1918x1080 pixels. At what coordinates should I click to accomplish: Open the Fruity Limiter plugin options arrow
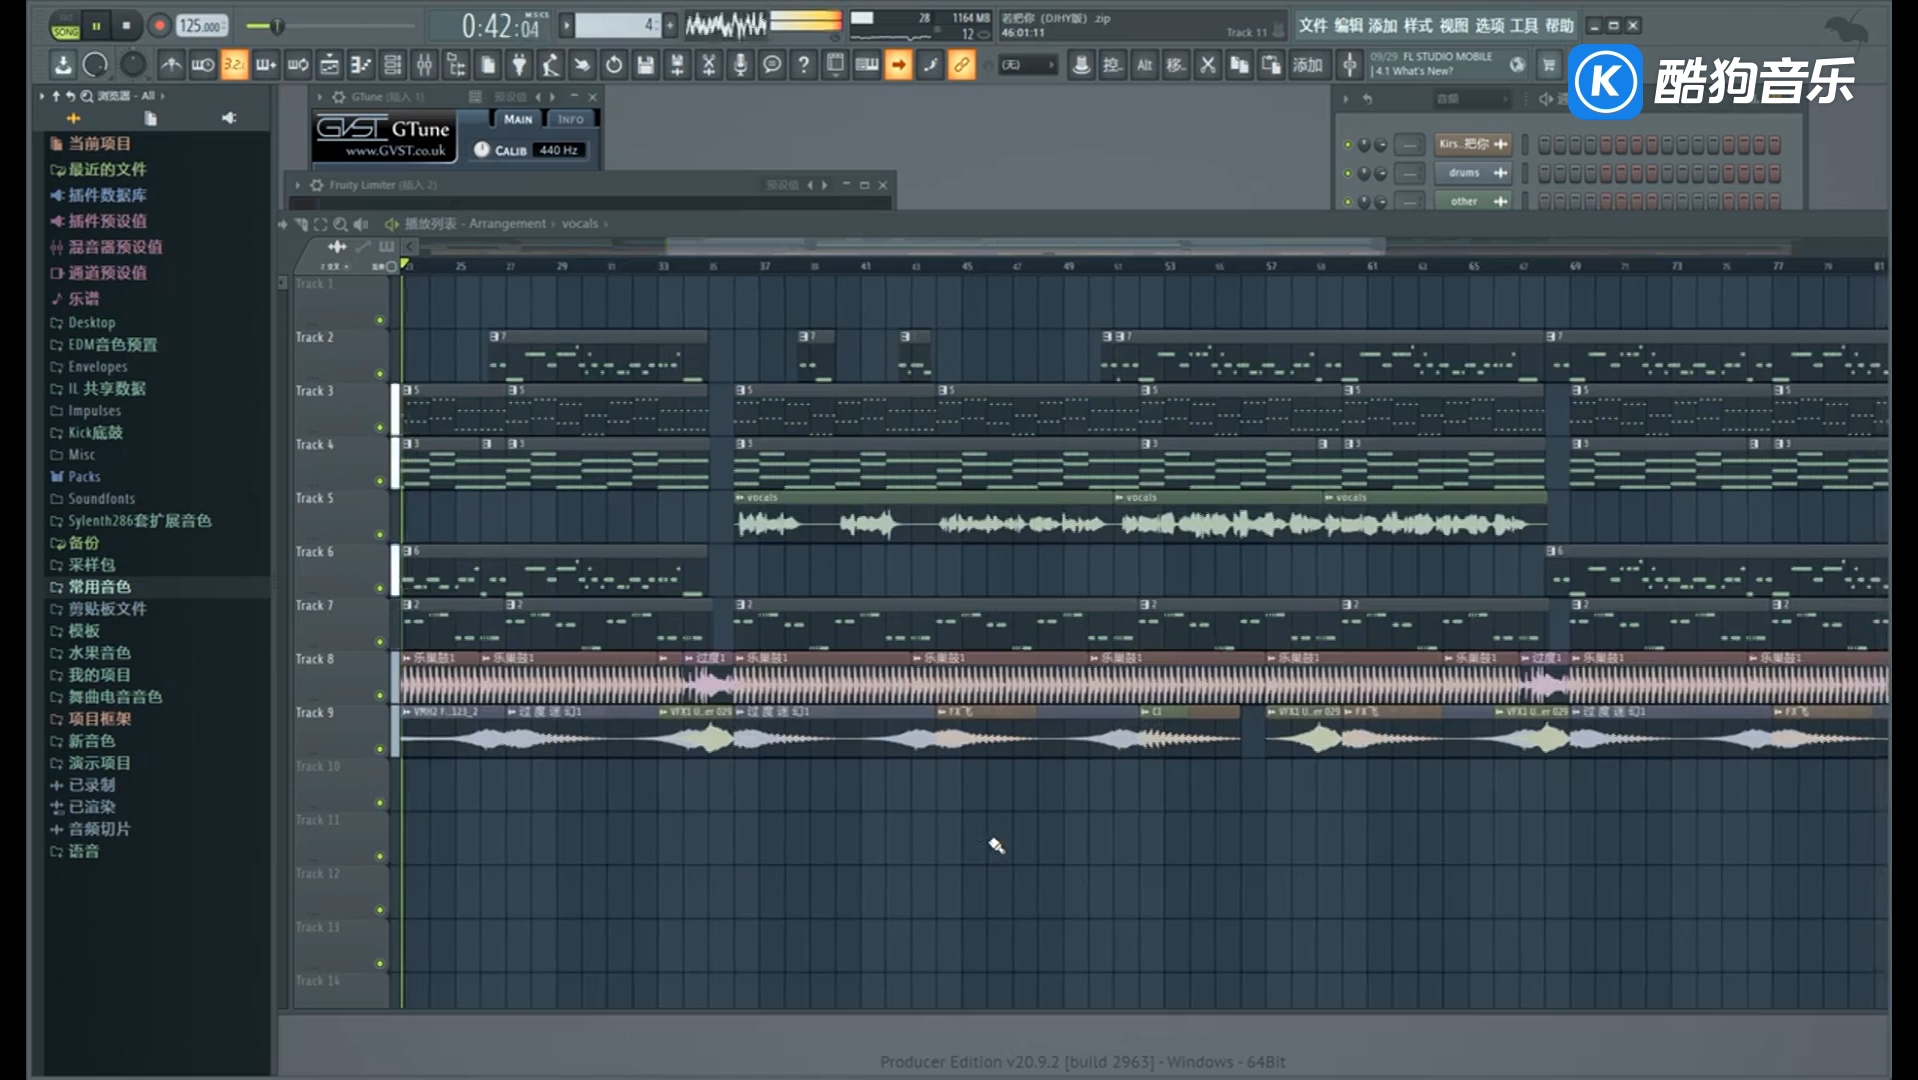[298, 185]
